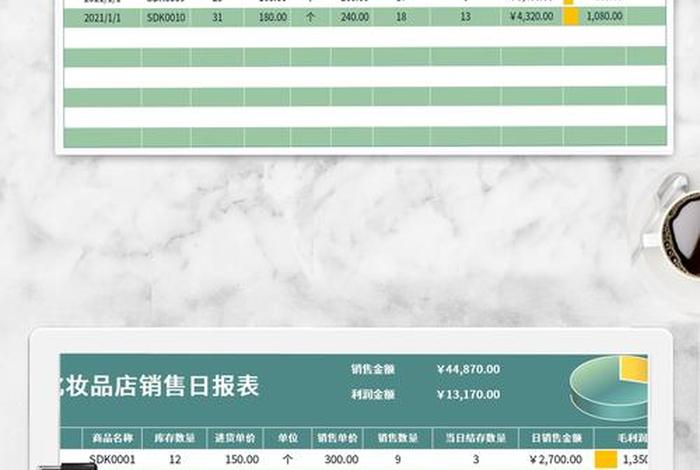700x470 pixels.
Task: Select the ¥4,320.00 daily sales cell
Action: coord(531,17)
